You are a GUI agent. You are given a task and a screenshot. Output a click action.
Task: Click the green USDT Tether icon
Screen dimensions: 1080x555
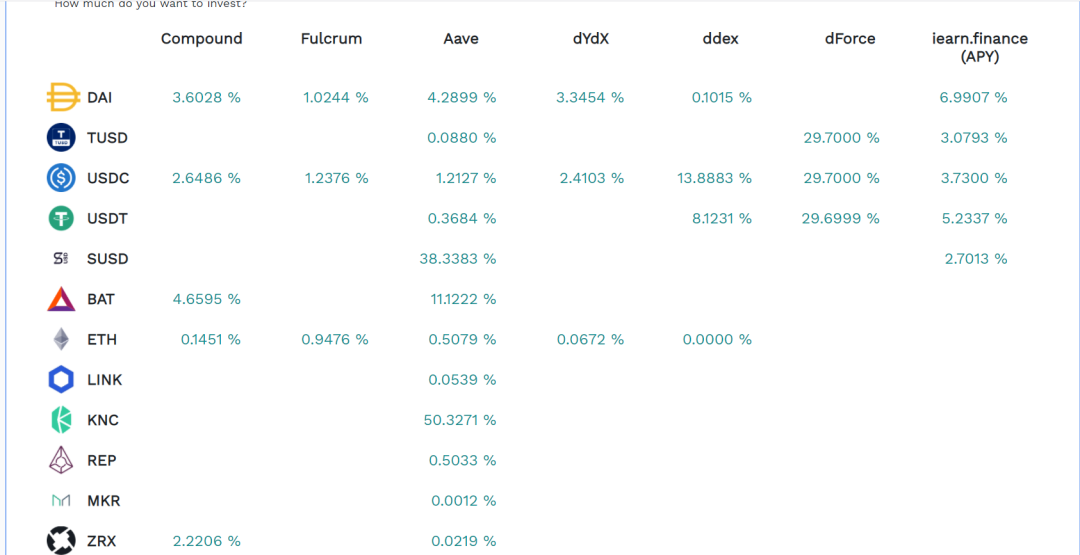61,219
